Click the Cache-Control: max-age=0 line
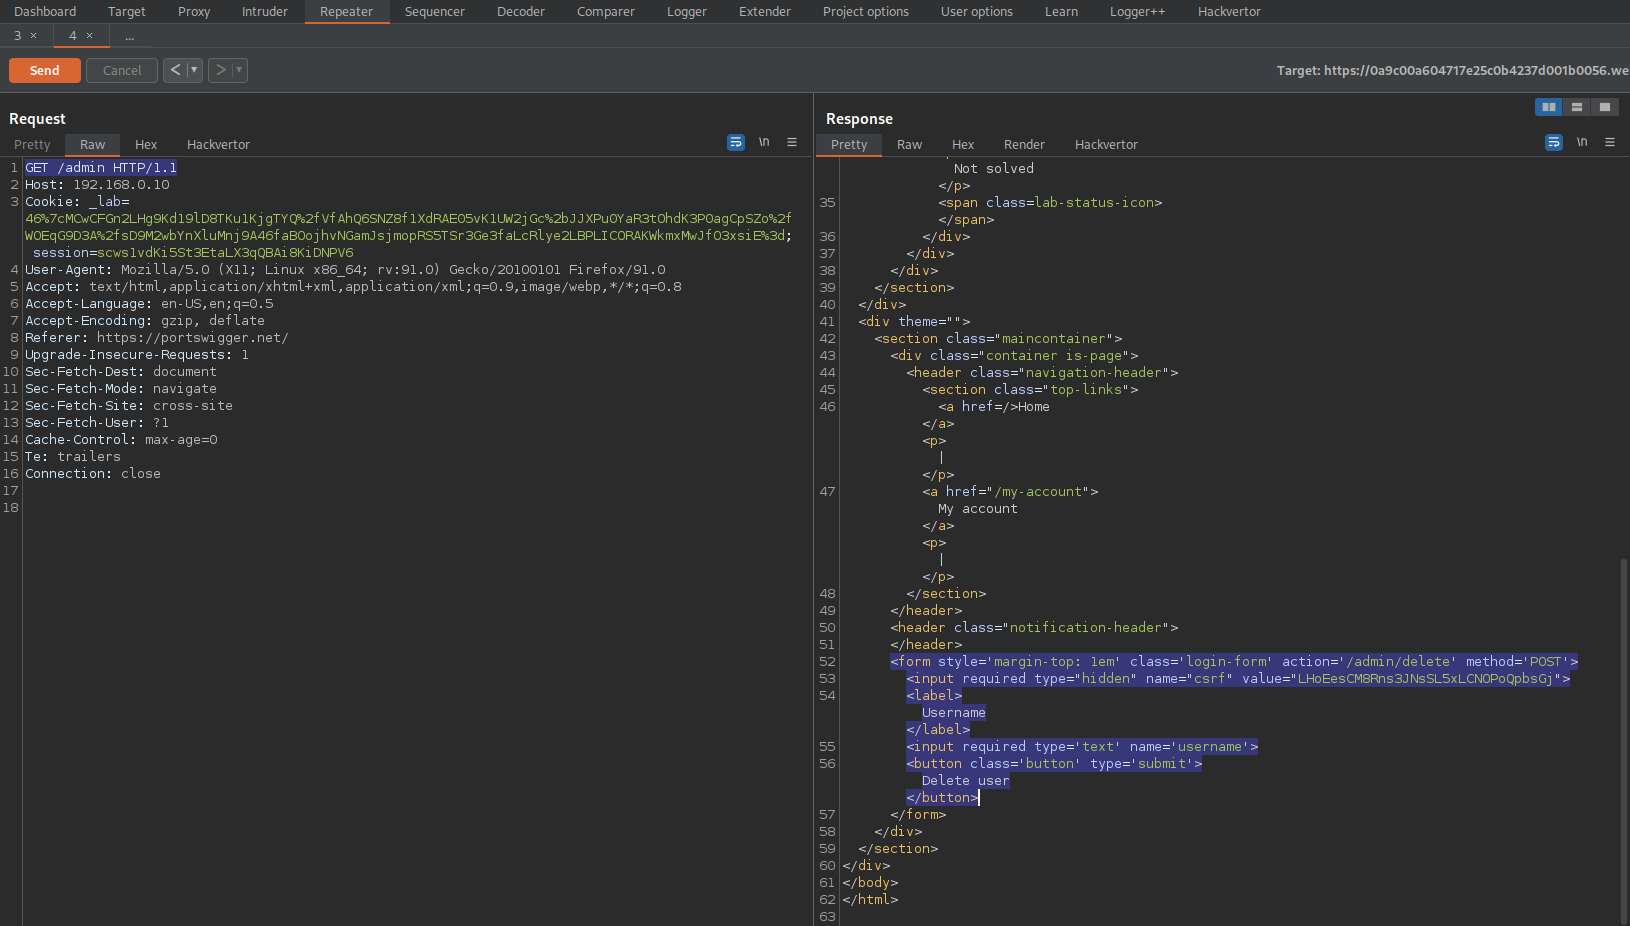 tap(121, 440)
